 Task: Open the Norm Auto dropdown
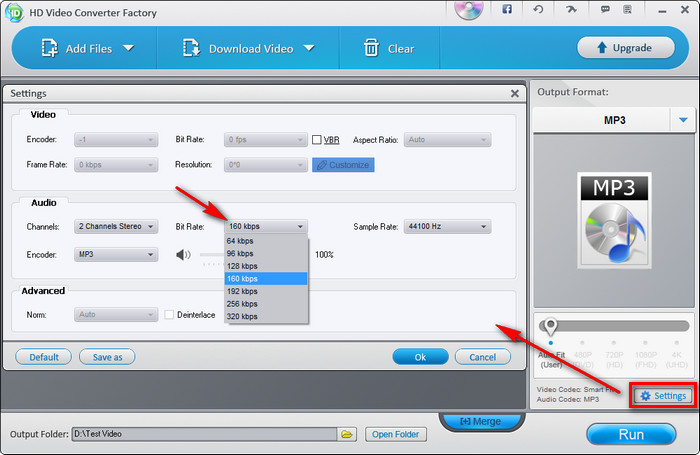[116, 315]
